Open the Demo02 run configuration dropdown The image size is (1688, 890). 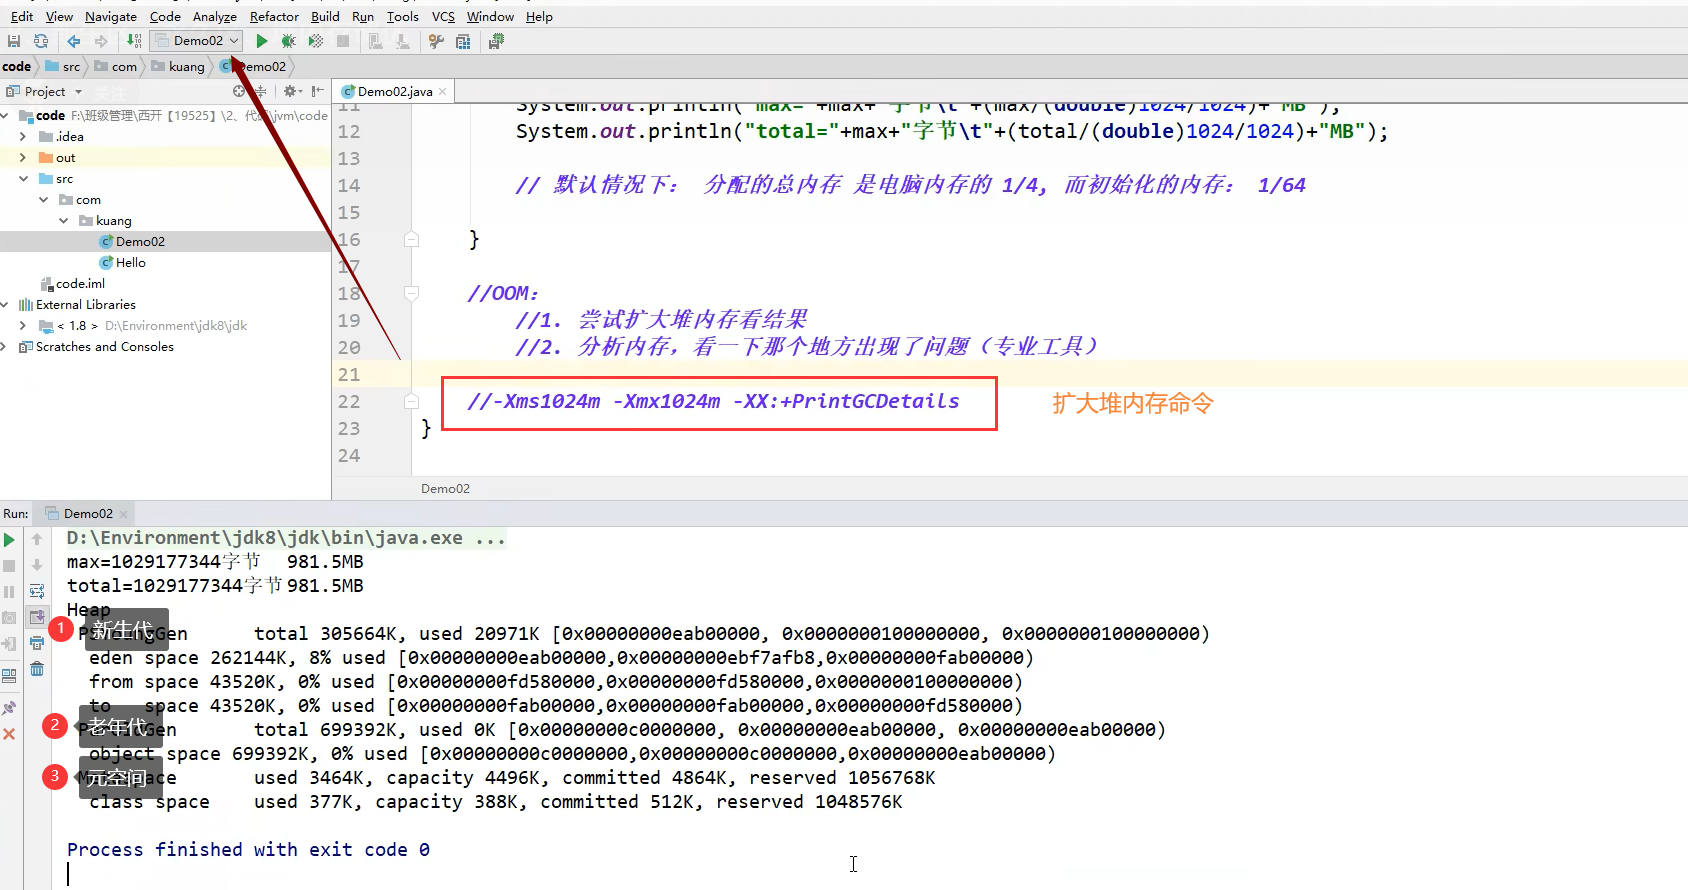pos(197,41)
